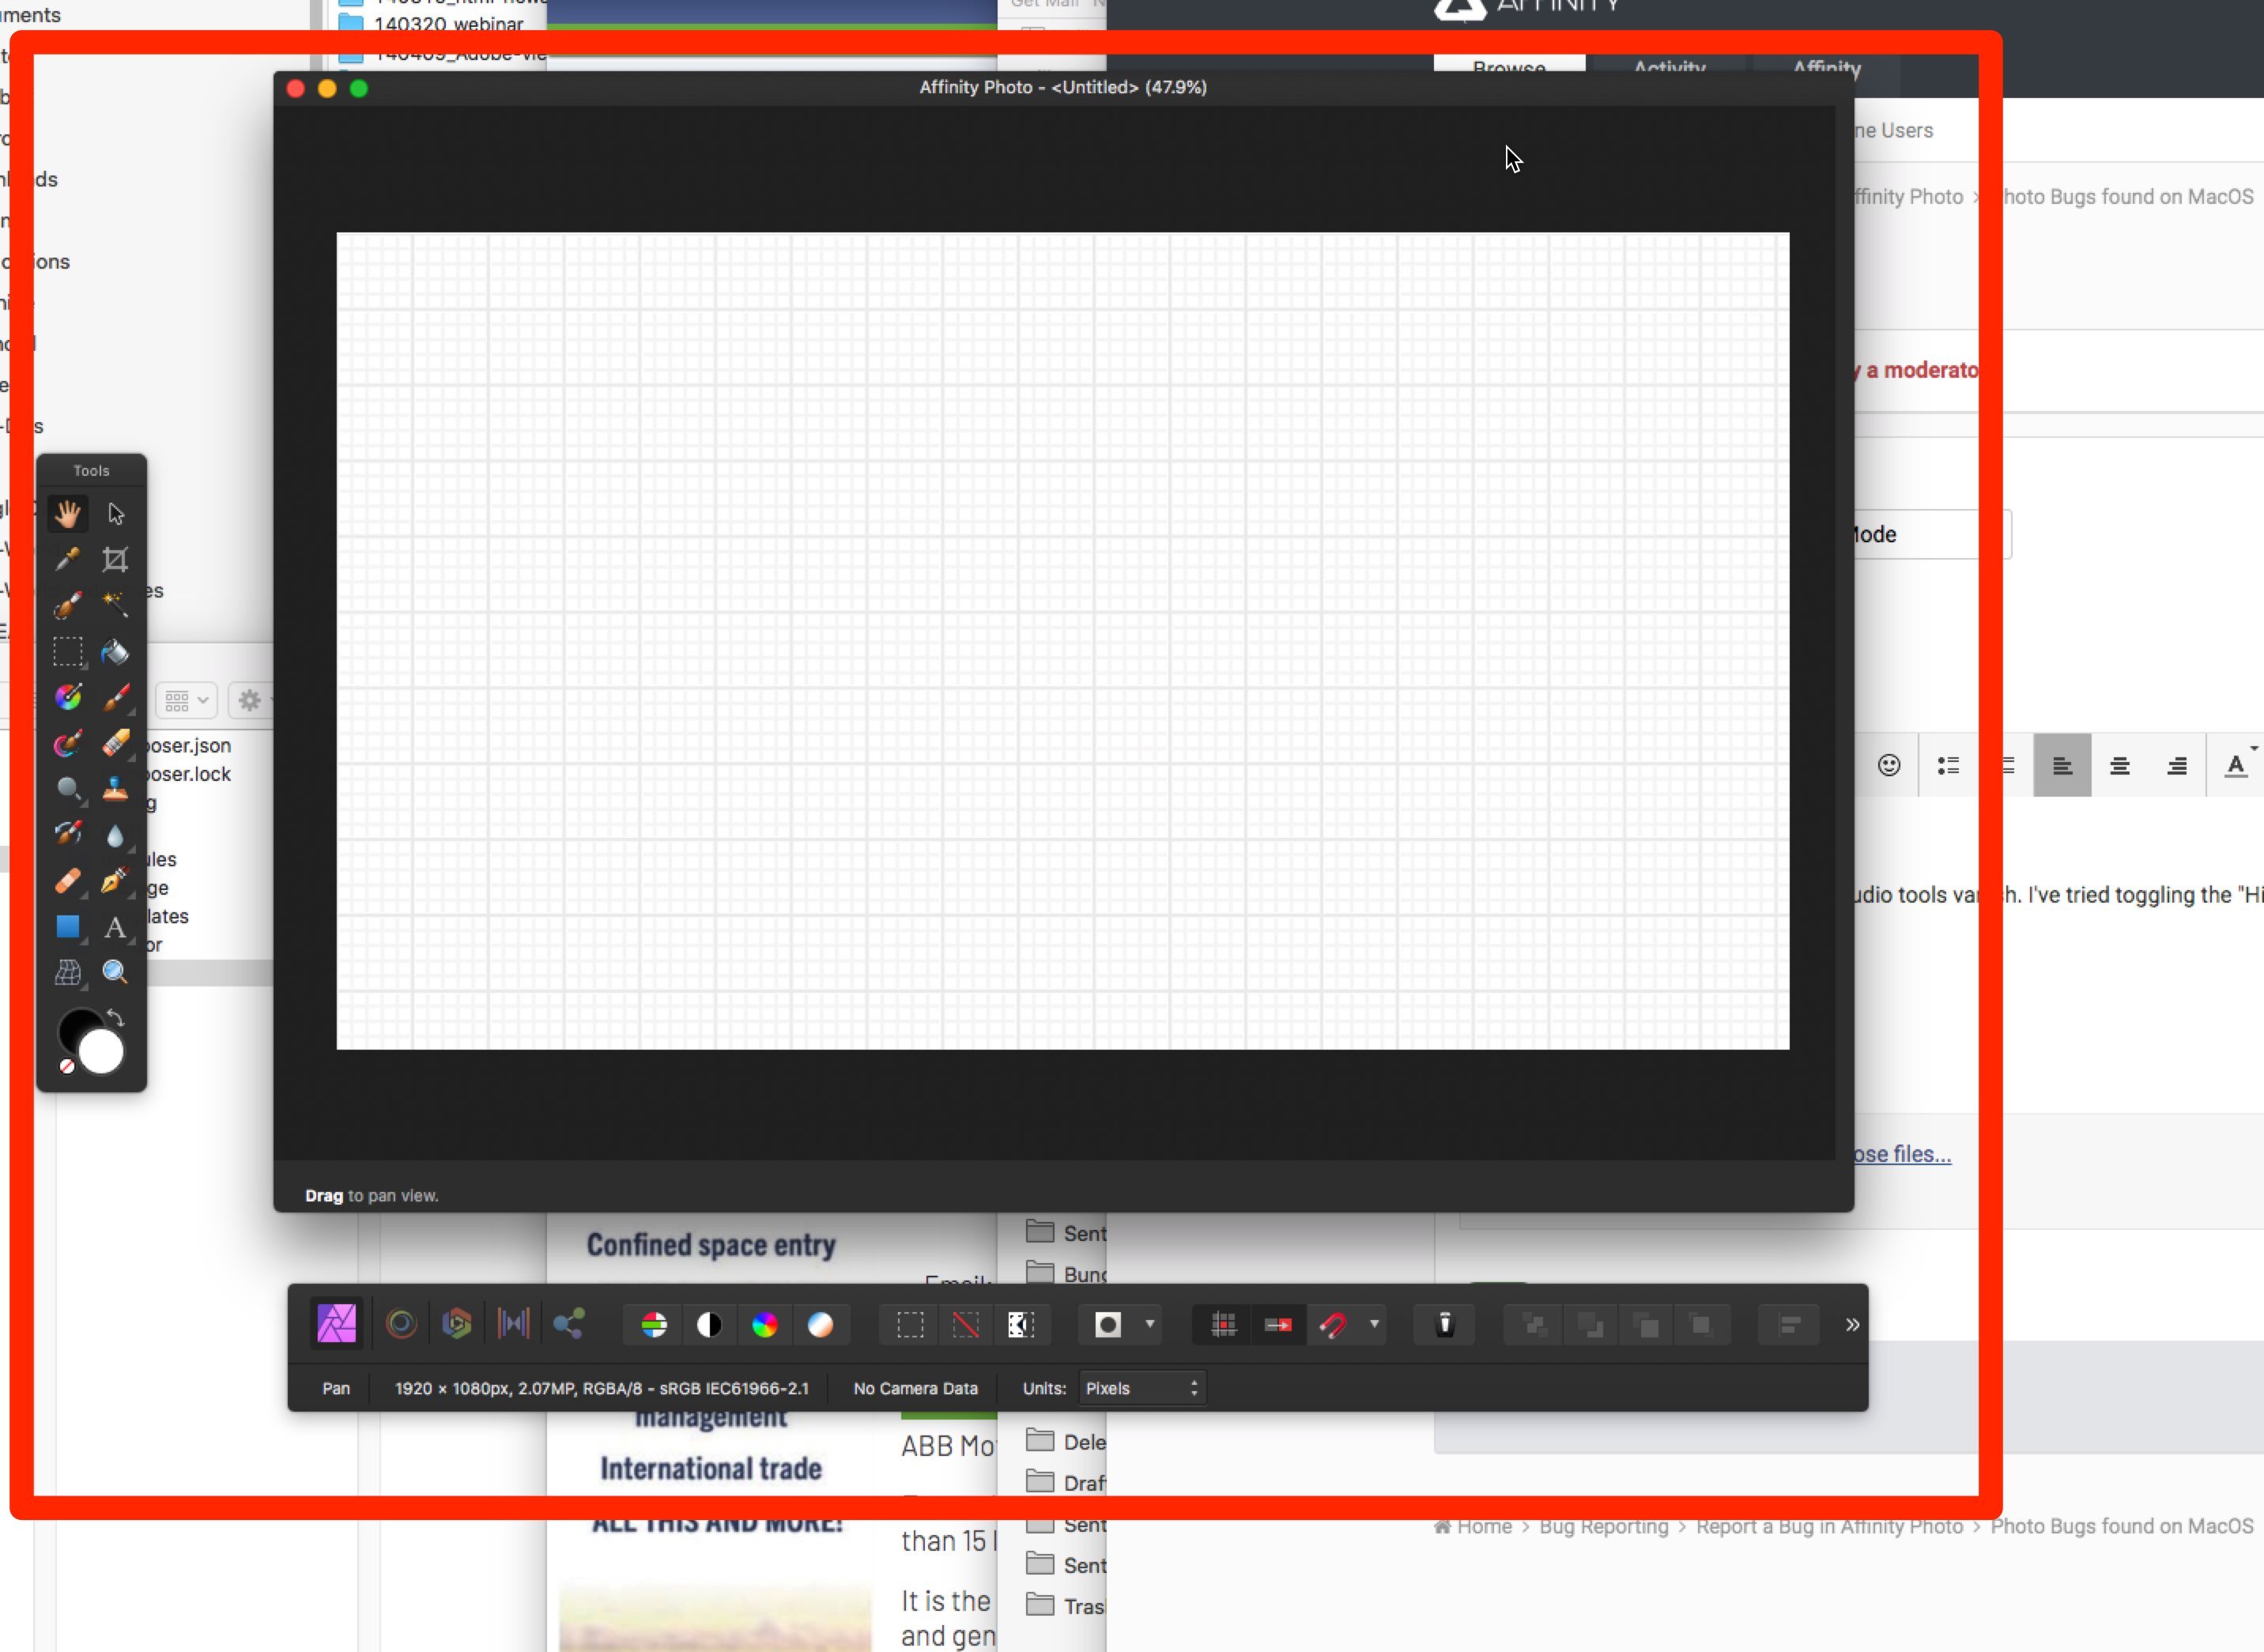The height and width of the screenshot is (1652, 2264).
Task: Select the View (hand) tool
Action: [68, 514]
